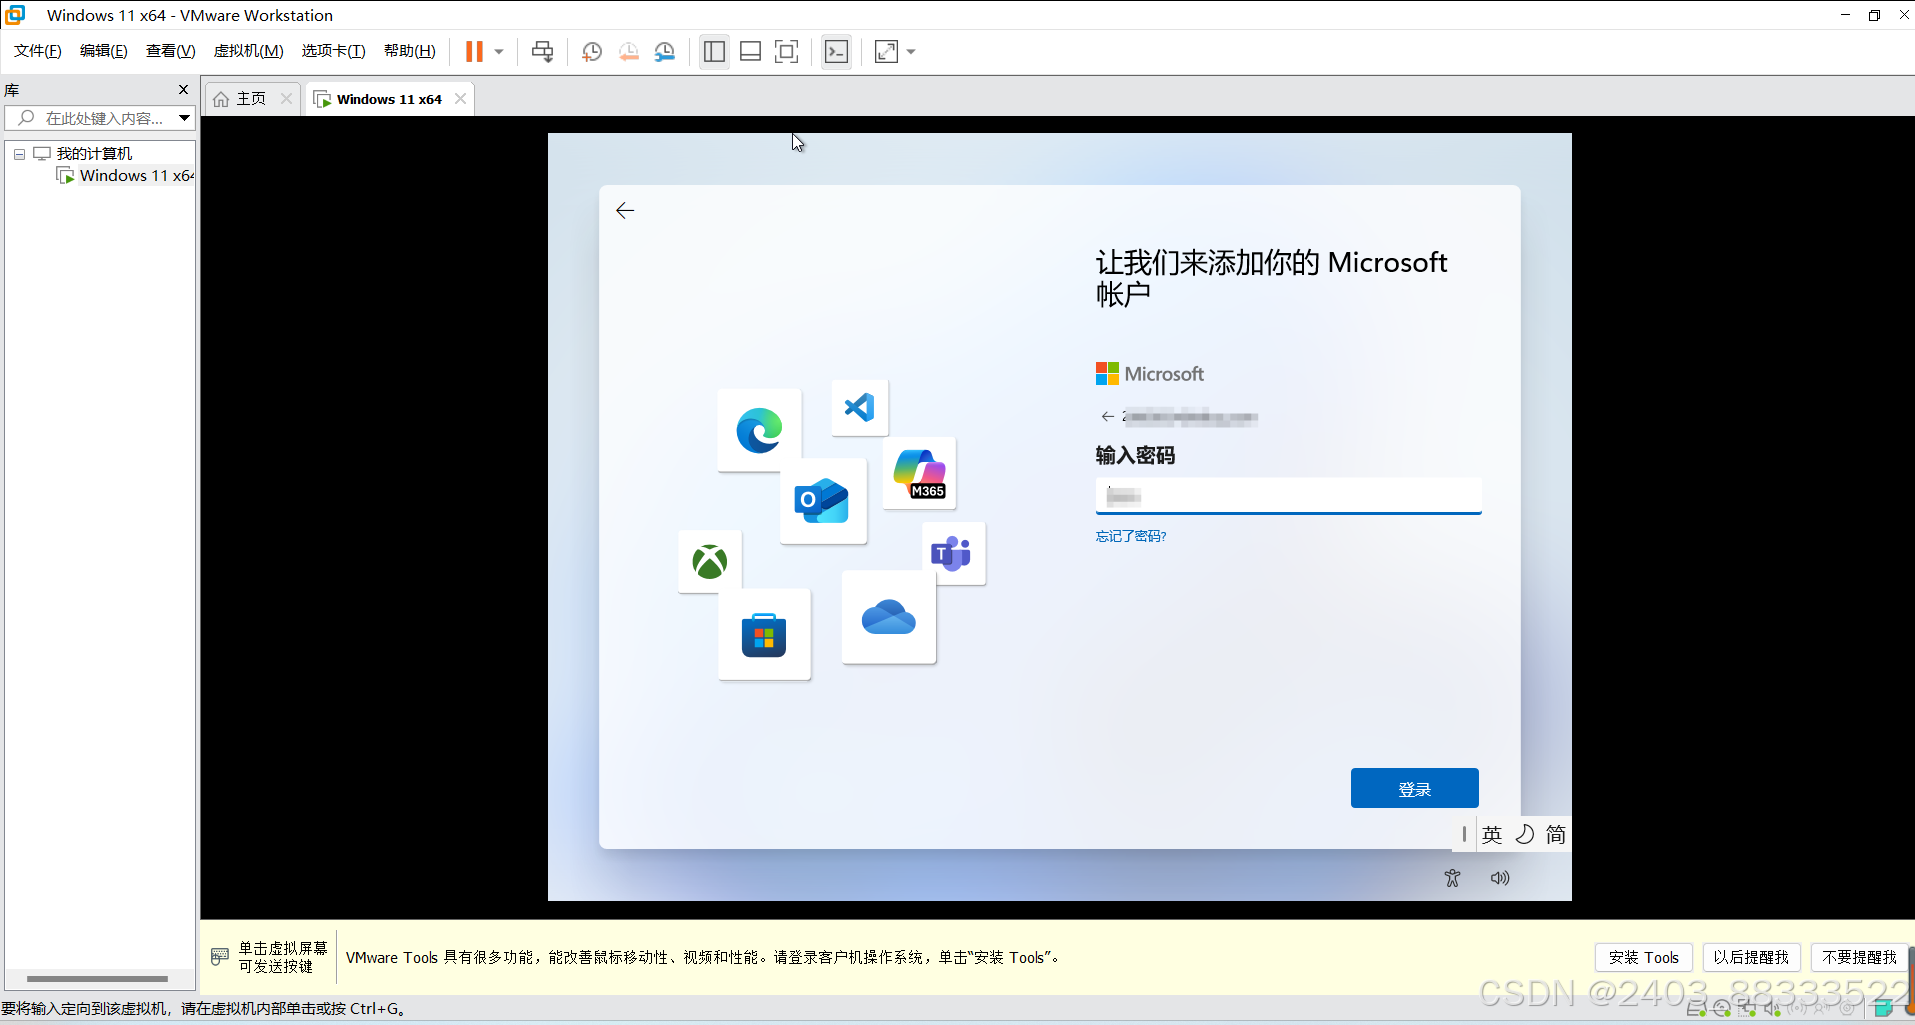Click the orange pause virtual machine button
This screenshot has height=1025, width=1915.
[474, 51]
